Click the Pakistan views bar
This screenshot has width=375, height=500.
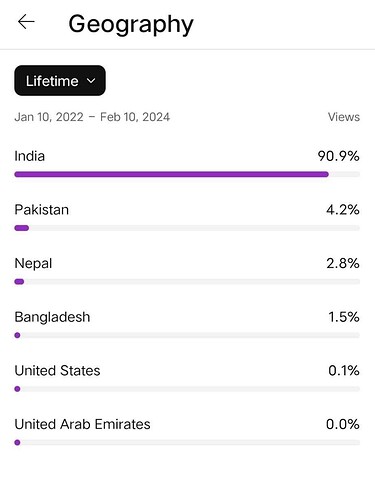(22, 228)
